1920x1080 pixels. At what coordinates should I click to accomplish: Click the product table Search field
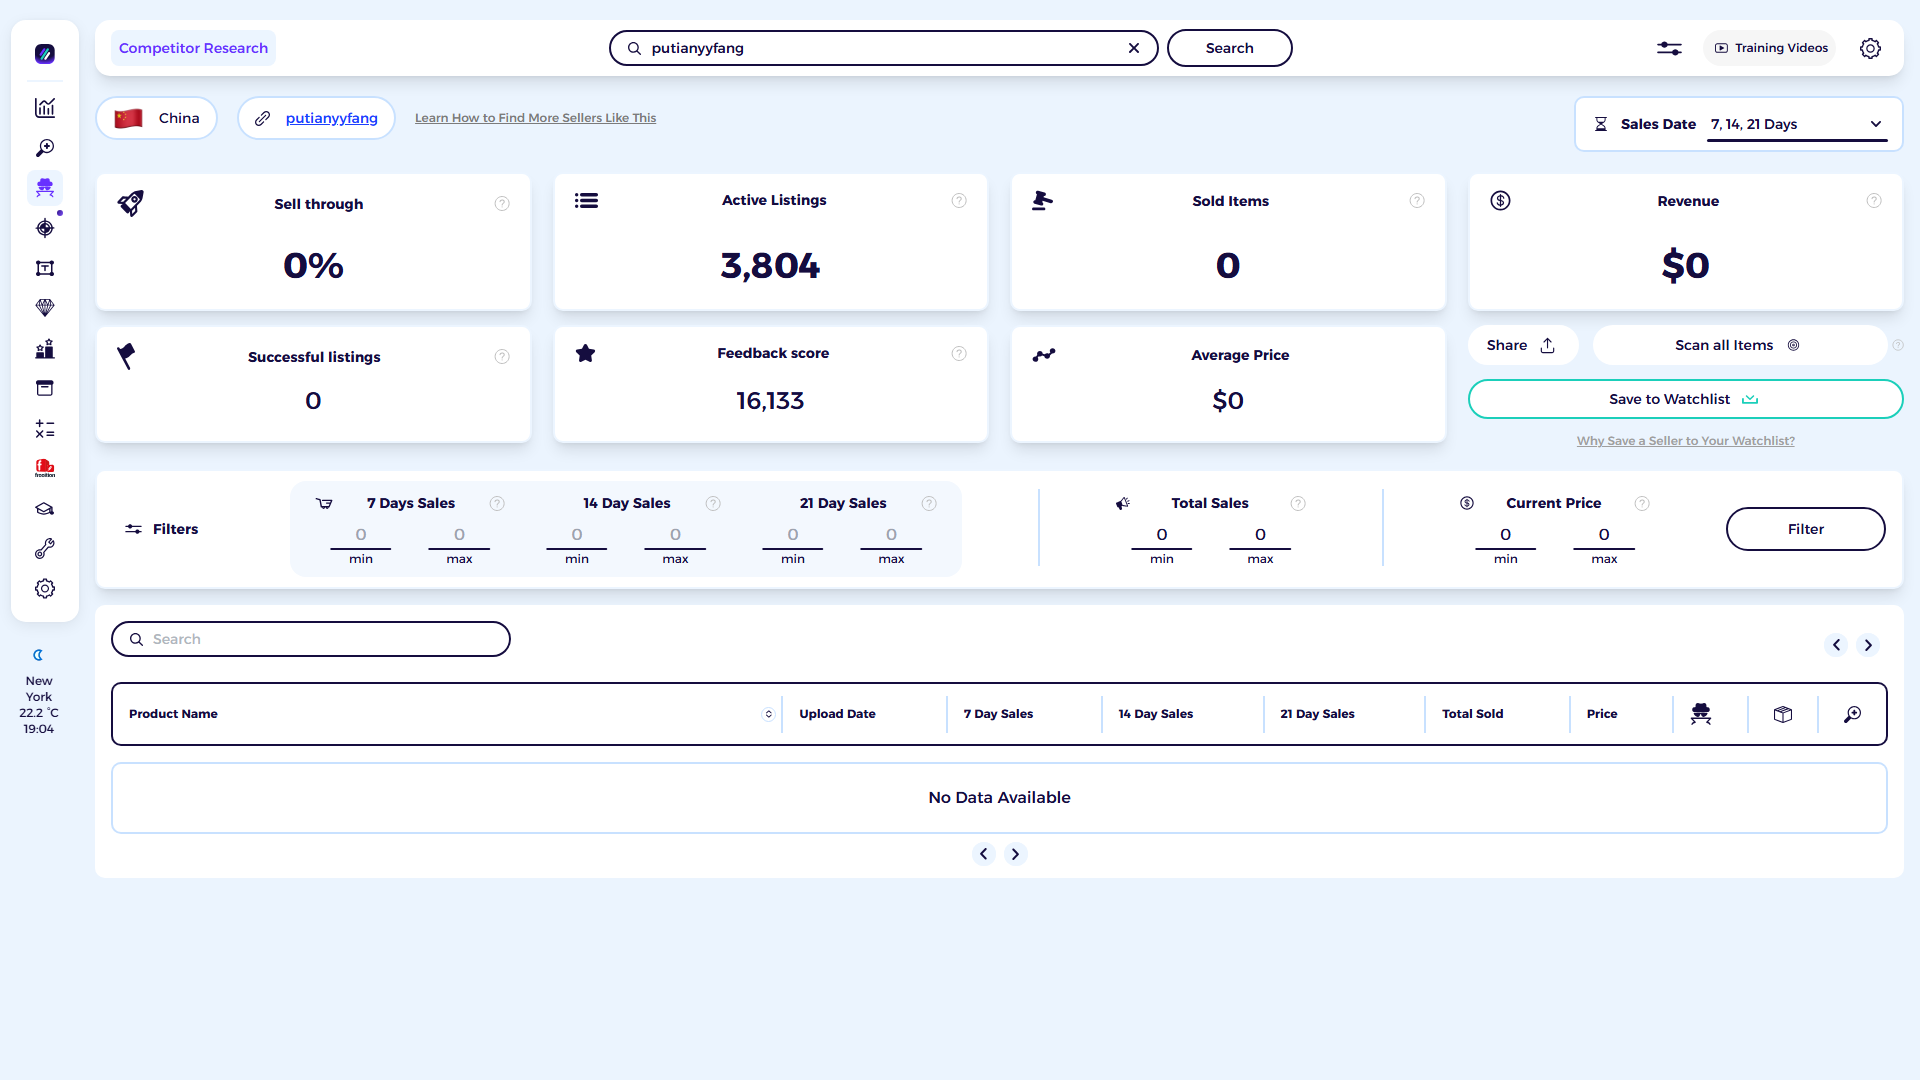pyautogui.click(x=311, y=639)
